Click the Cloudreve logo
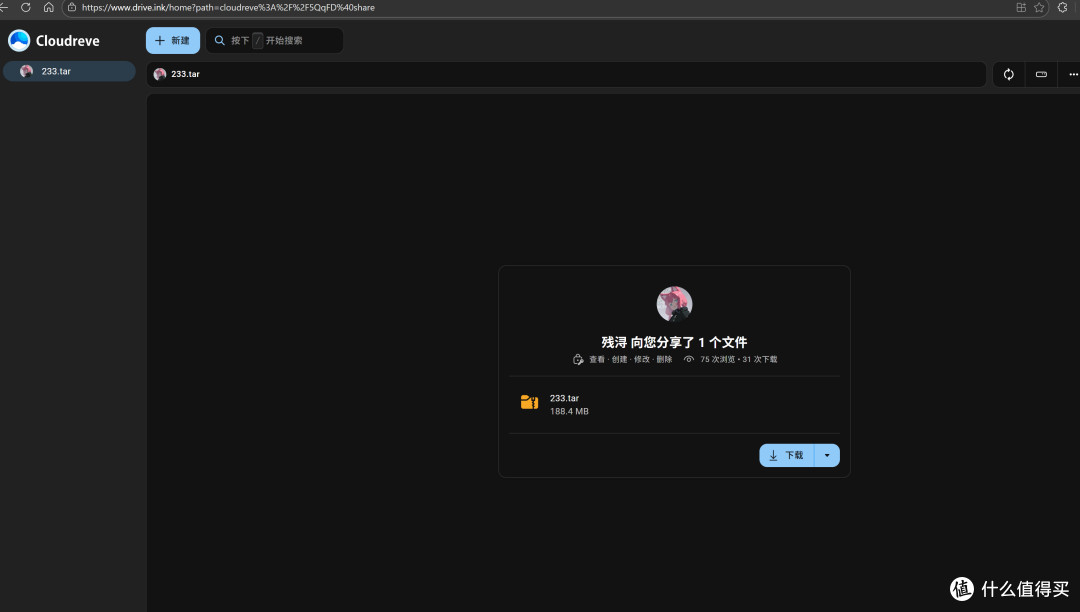Screen dimensions: 1080x612 click(54, 41)
